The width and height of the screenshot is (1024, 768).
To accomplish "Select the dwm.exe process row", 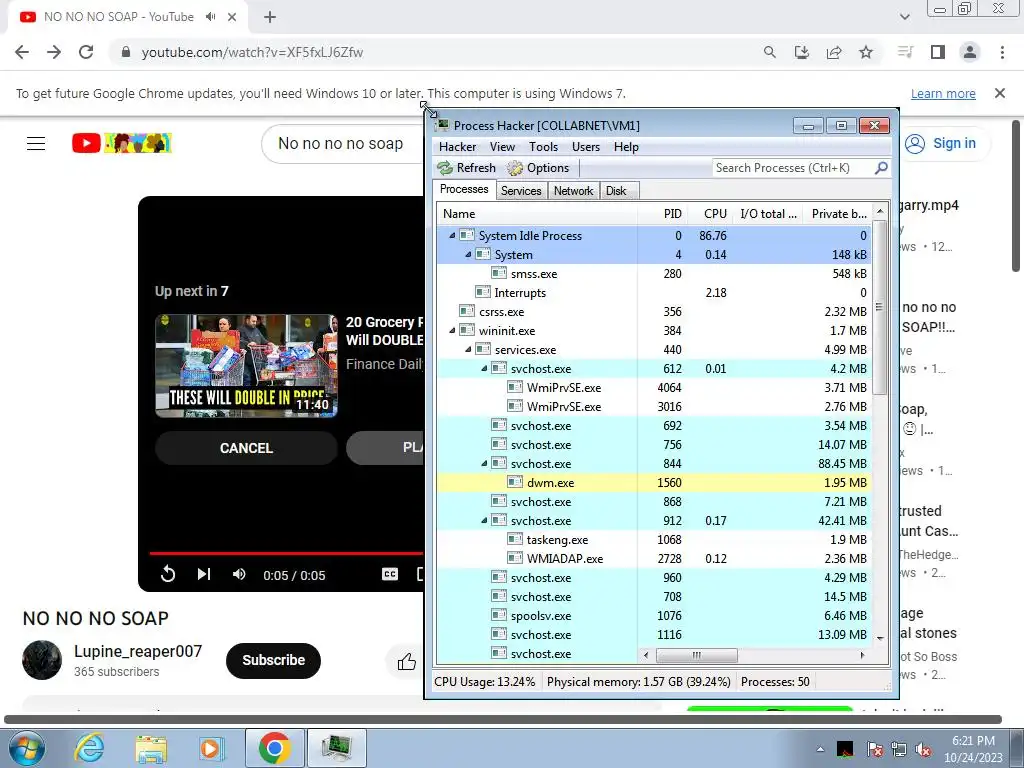I will click(654, 483).
